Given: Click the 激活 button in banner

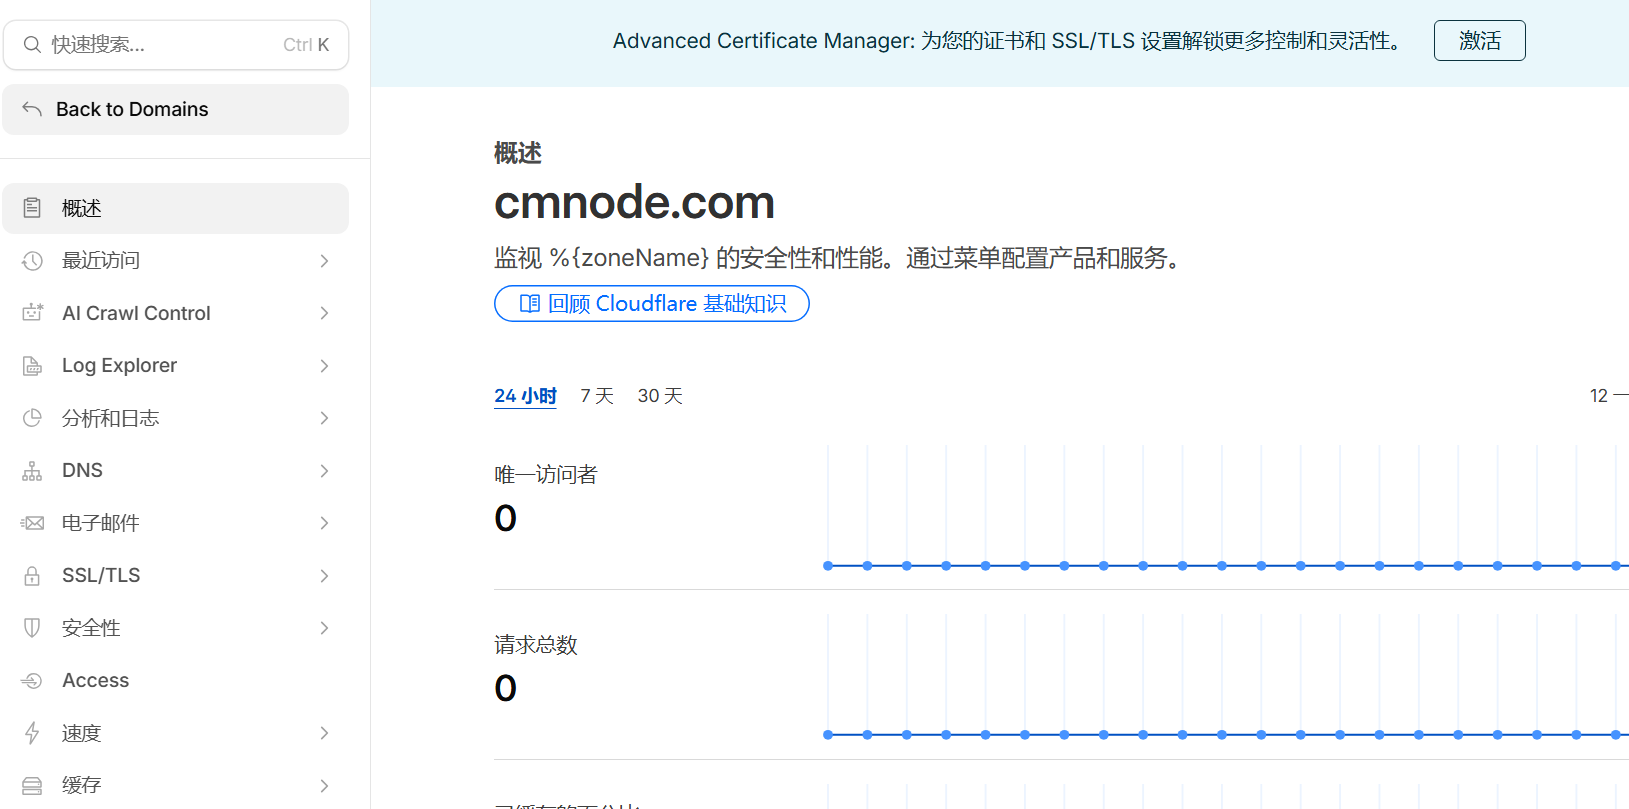Looking at the screenshot, I should (1479, 41).
